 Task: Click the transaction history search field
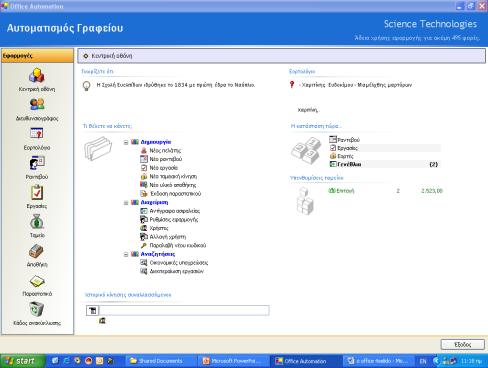coord(184,310)
